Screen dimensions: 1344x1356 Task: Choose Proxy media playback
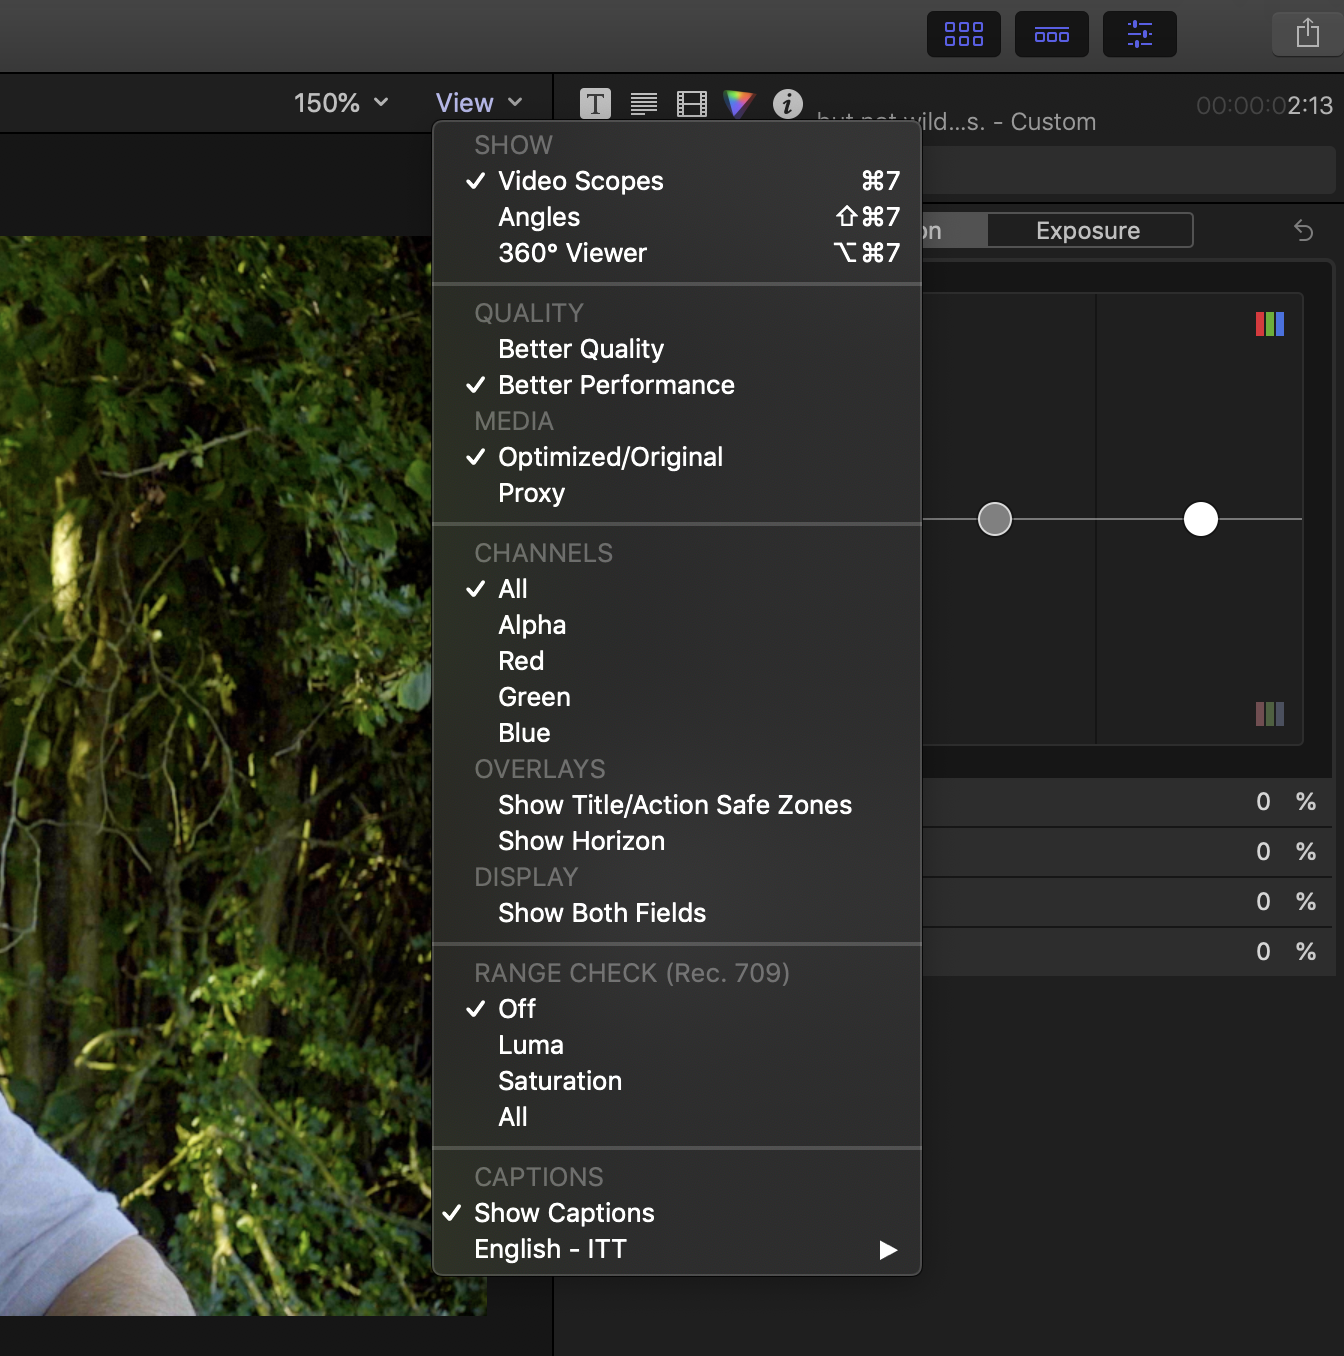[677, 493]
